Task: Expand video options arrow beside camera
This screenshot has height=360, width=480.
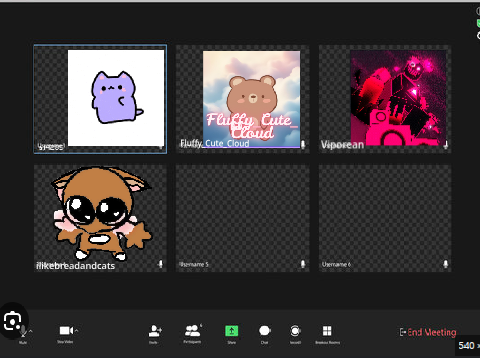Action: click(77, 331)
